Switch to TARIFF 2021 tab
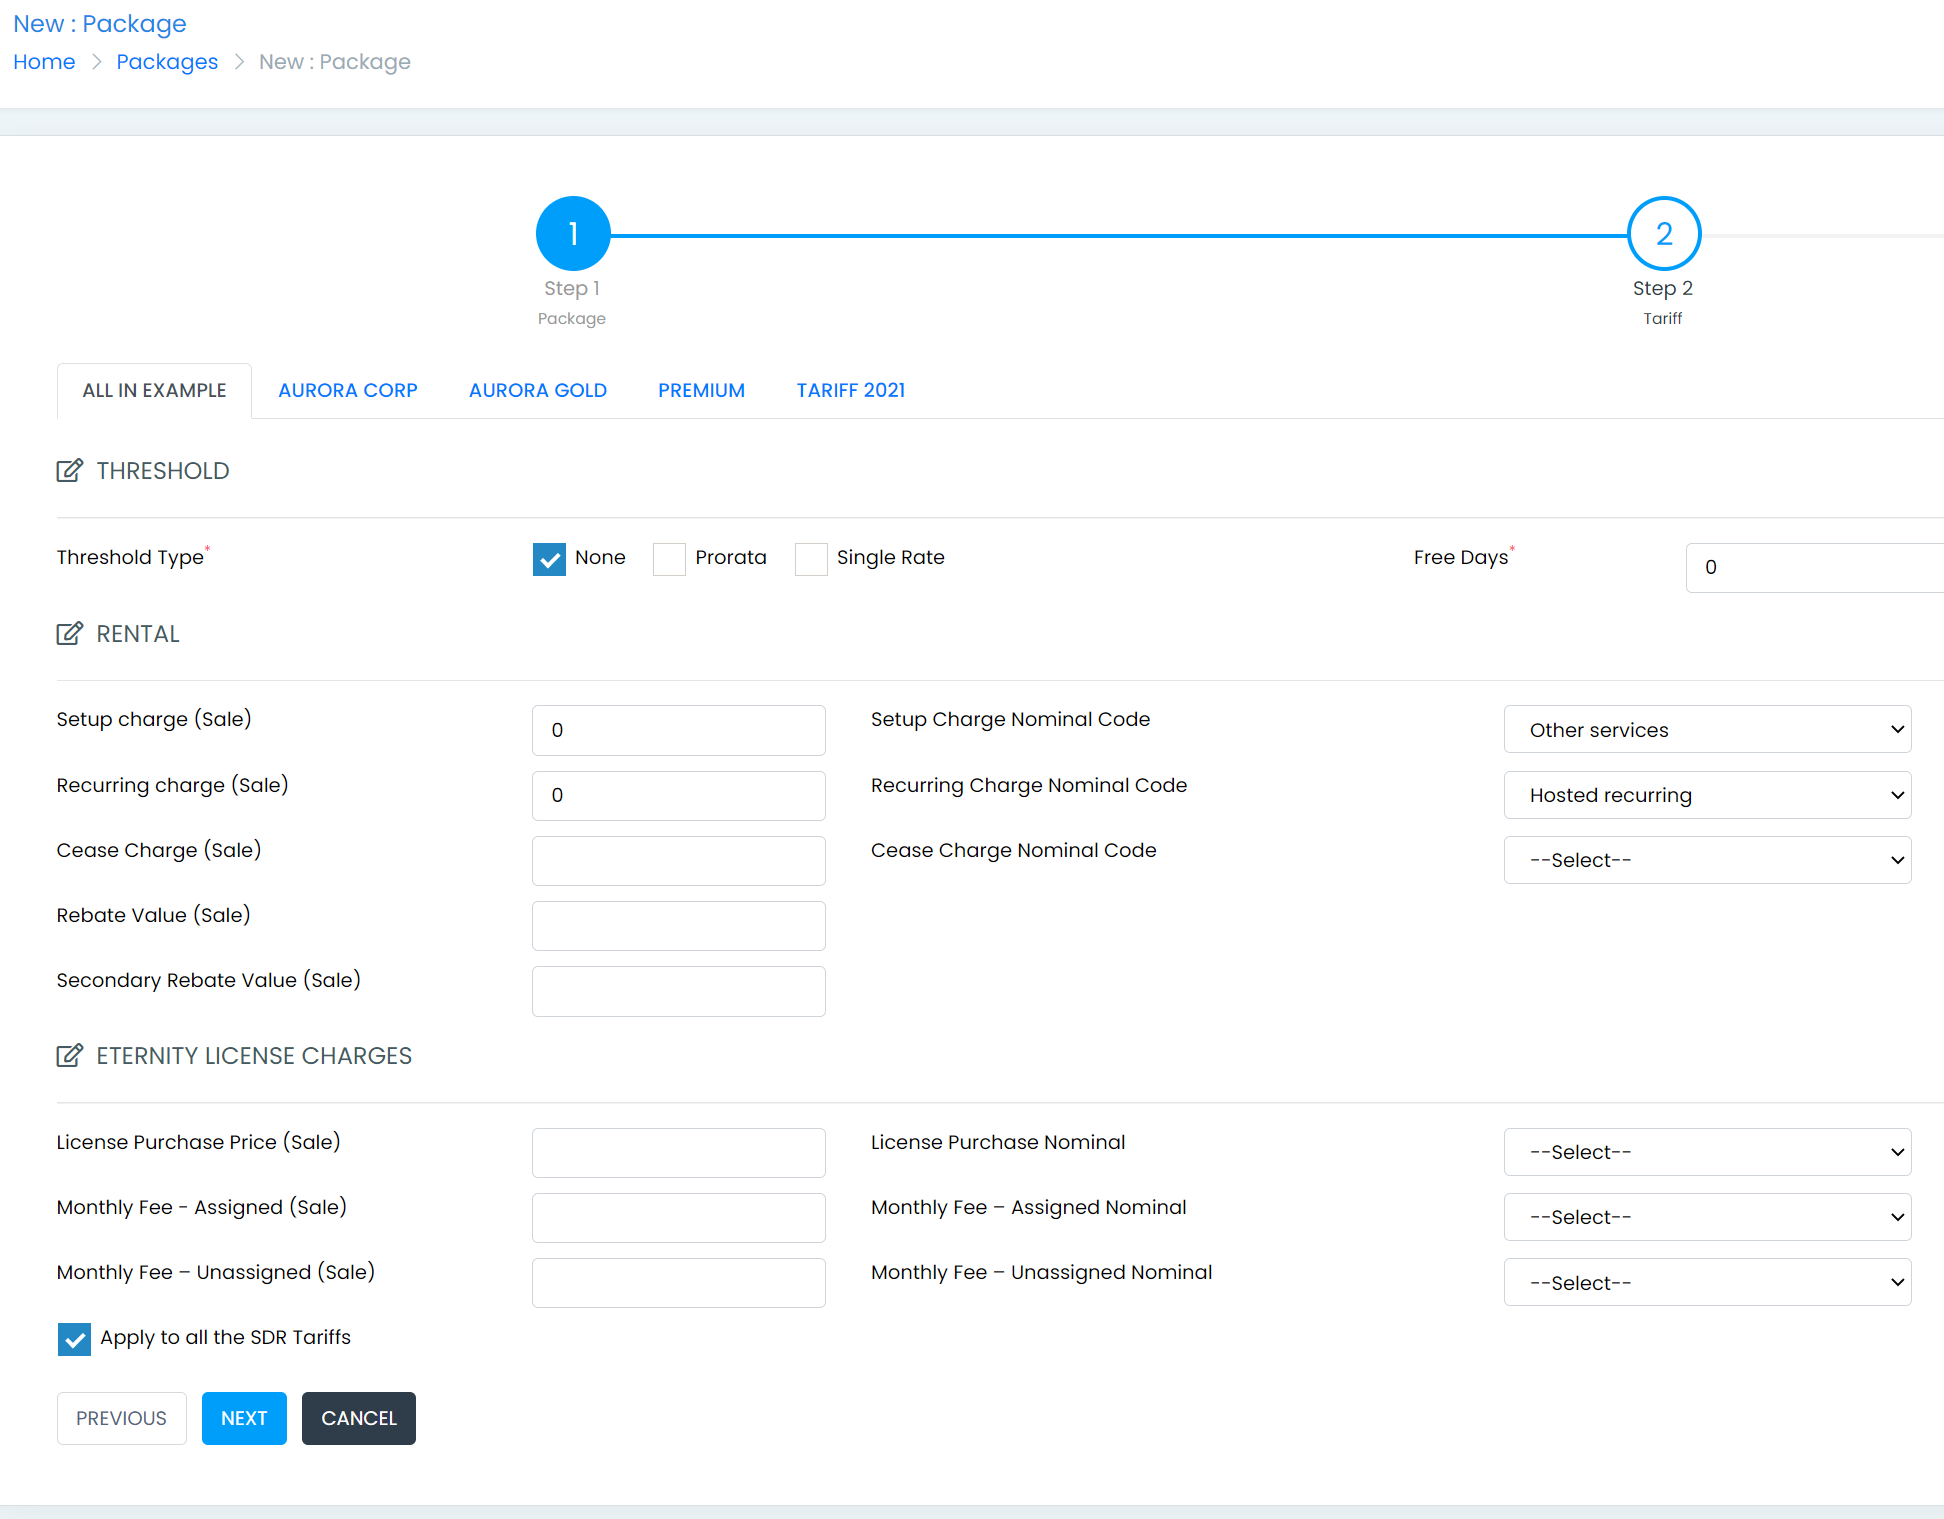Screen dimensions: 1944x1519 pos(851,391)
